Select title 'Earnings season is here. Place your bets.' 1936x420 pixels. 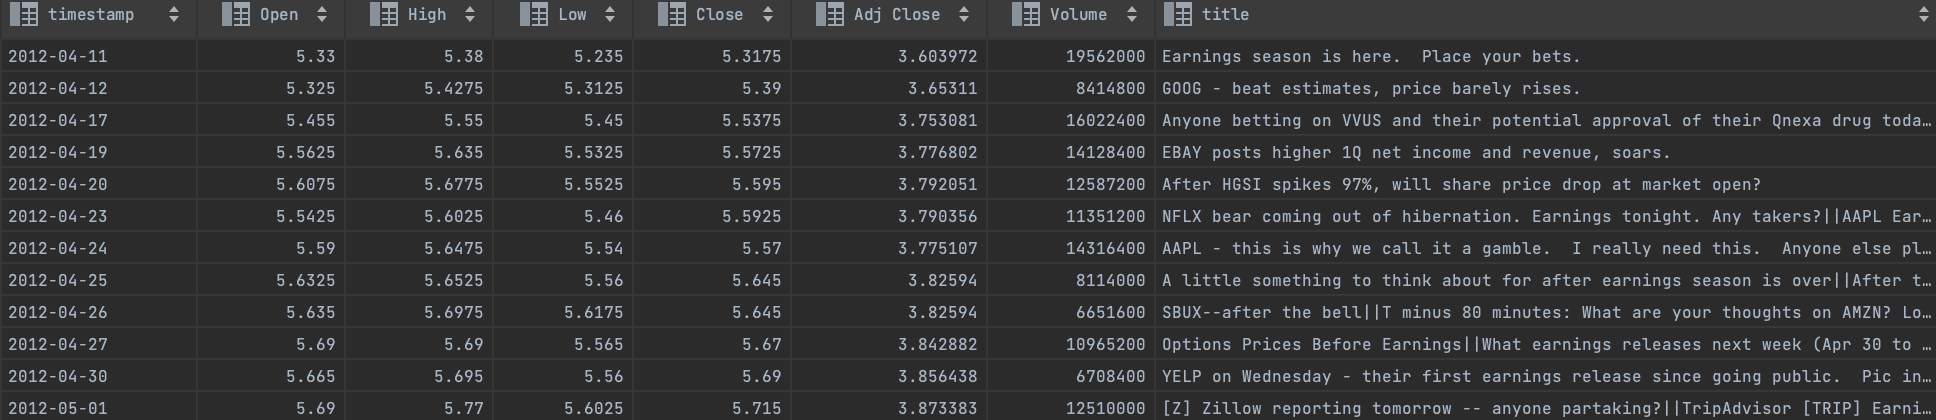tap(1371, 57)
